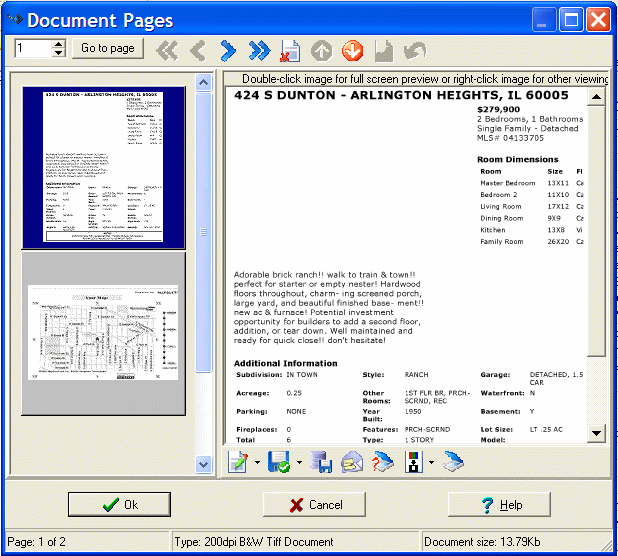Move page down with orange arrow icon

(x=351, y=49)
